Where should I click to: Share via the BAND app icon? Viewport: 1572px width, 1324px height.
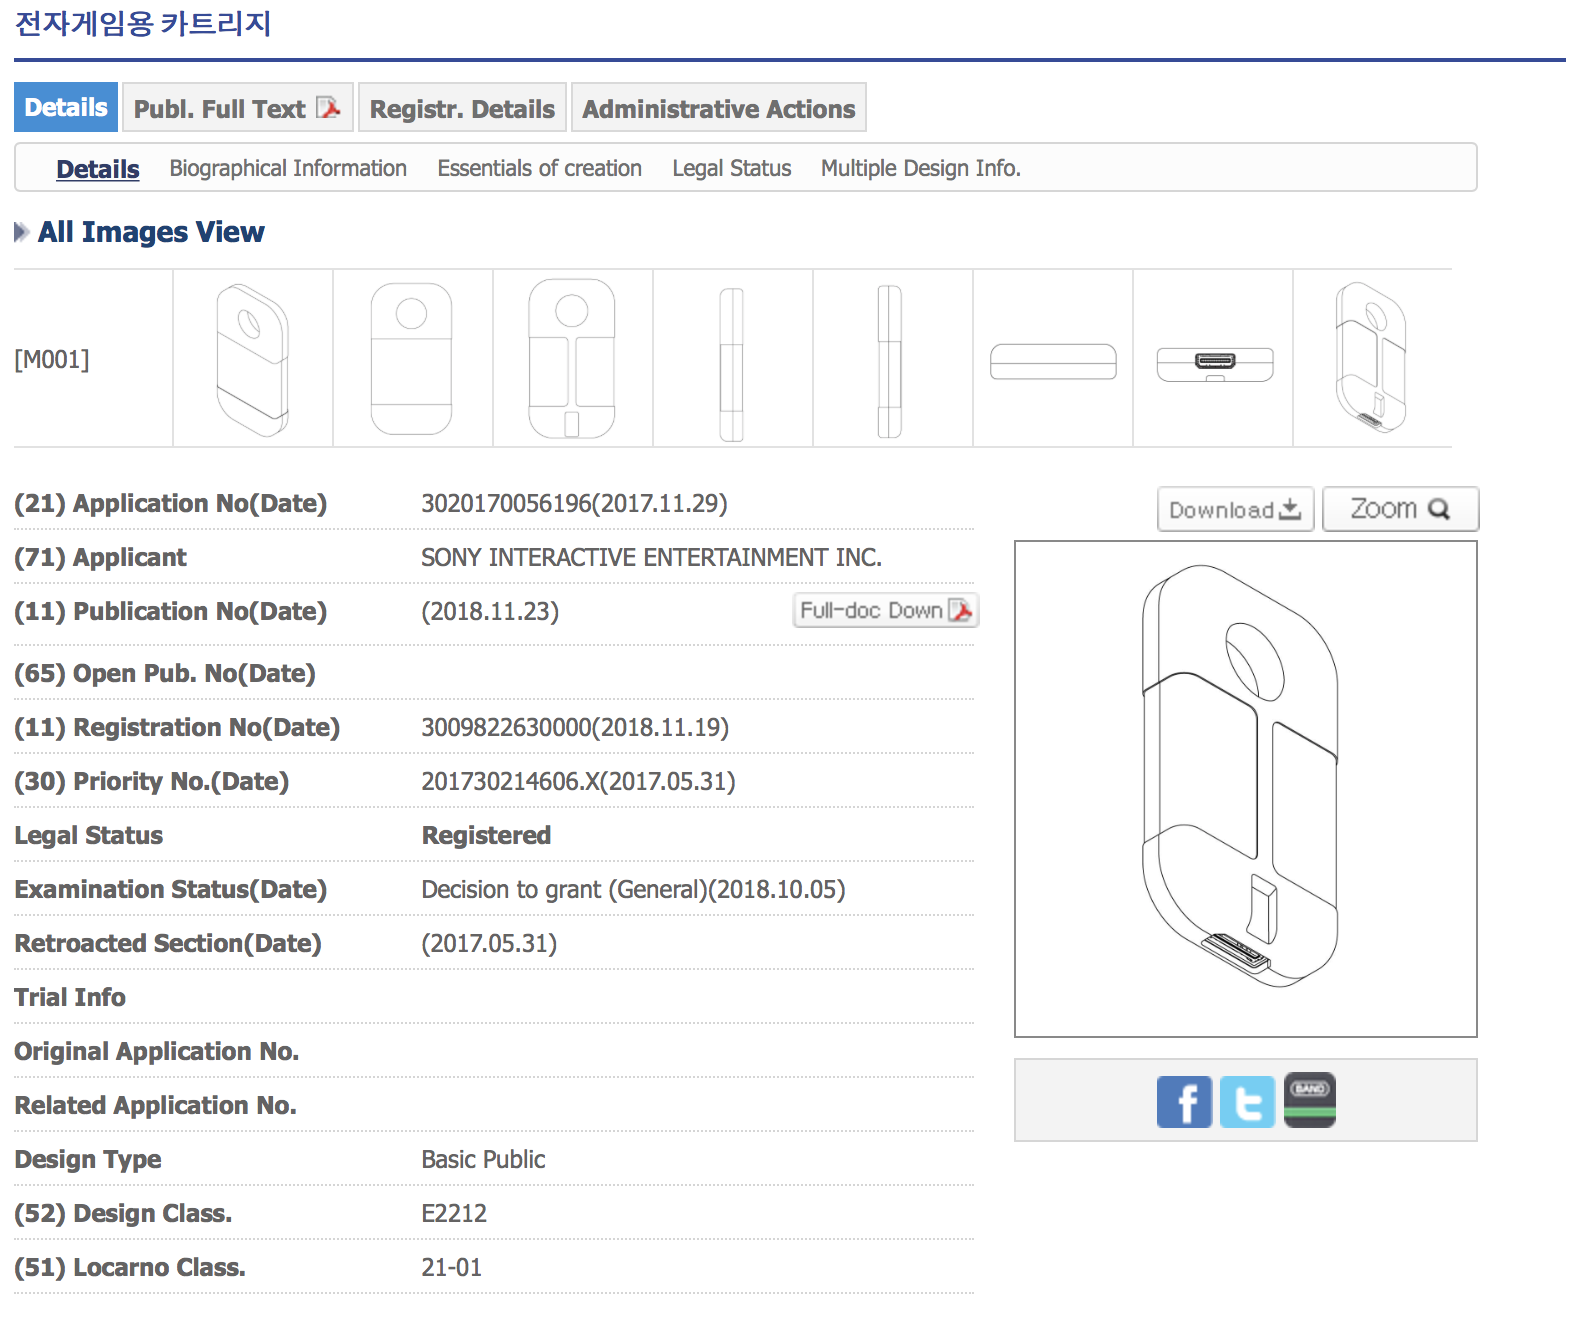coord(1309,1100)
